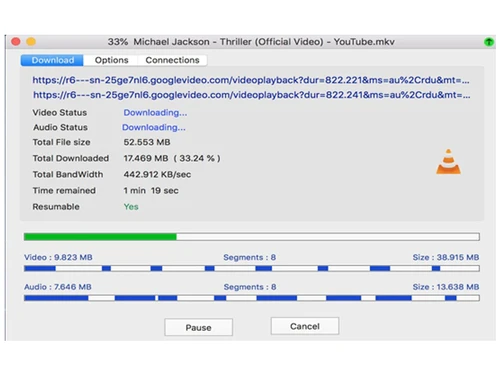500x375 pixels.
Task: Click the window title 'Thriller (Official Video)'
Action: point(272,42)
